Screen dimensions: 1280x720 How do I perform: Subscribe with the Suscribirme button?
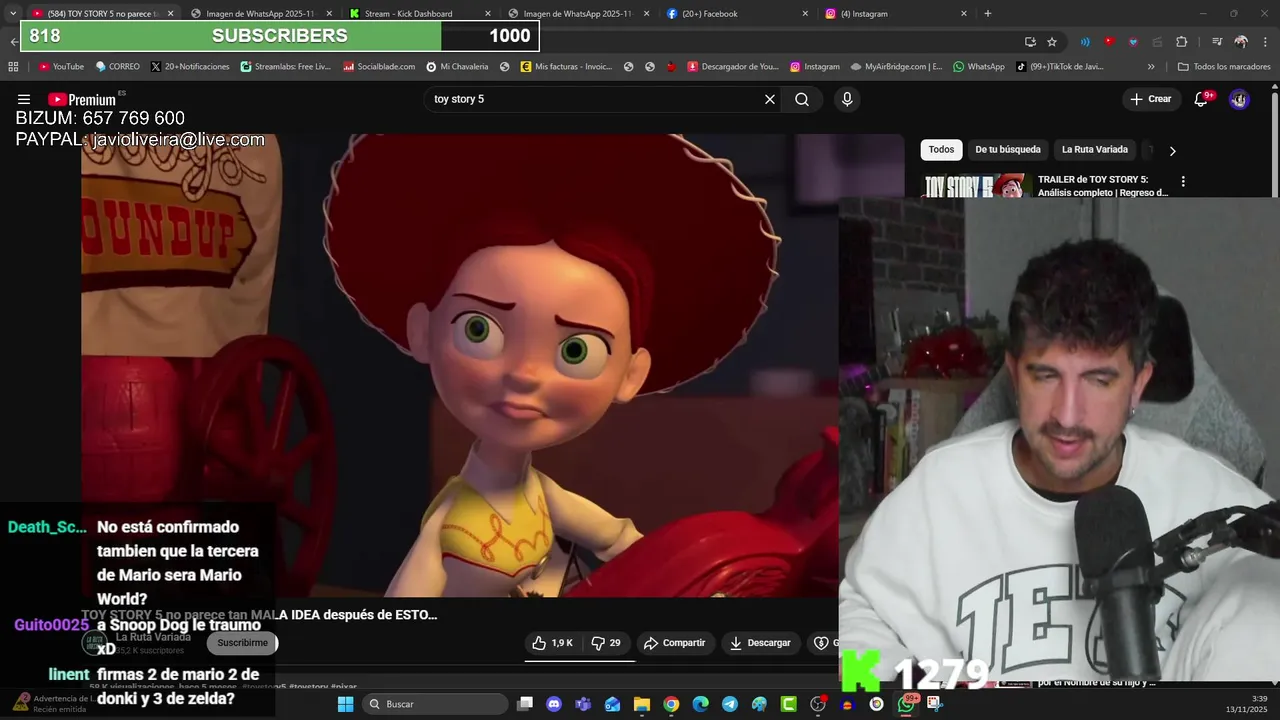click(242, 643)
